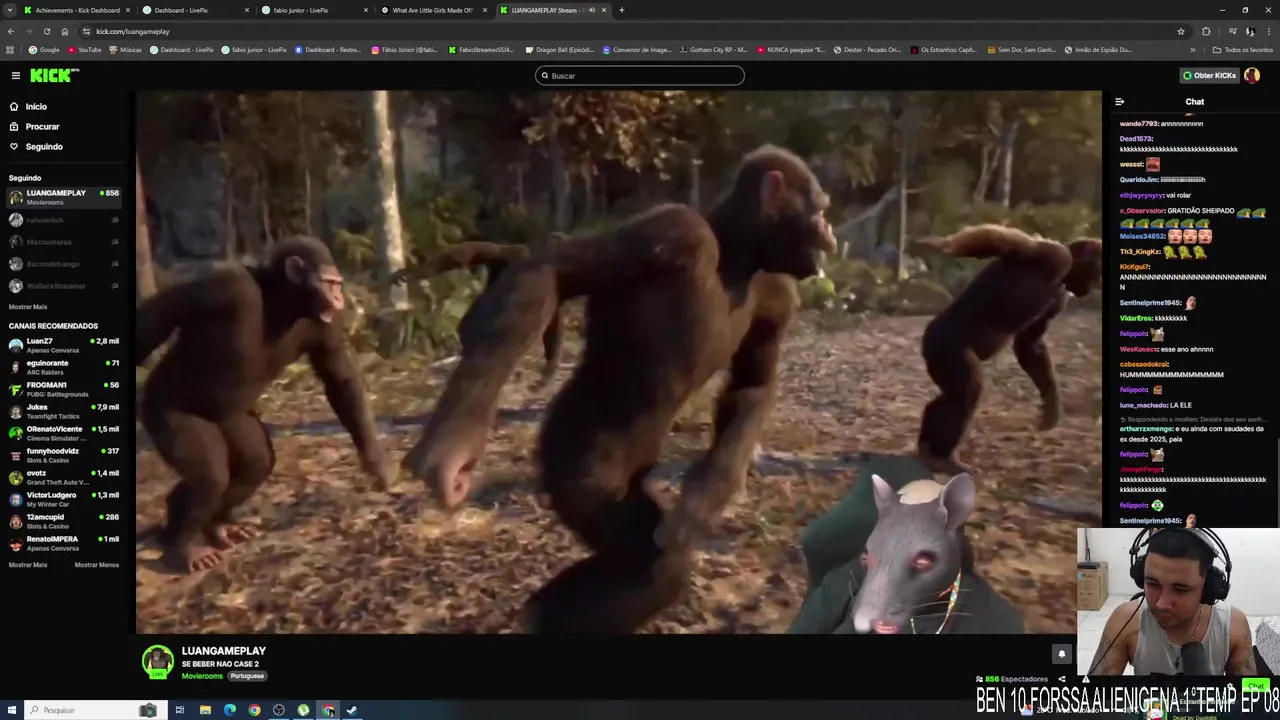The width and height of the screenshot is (1280, 720).
Task: Reload the page
Action: 47,31
